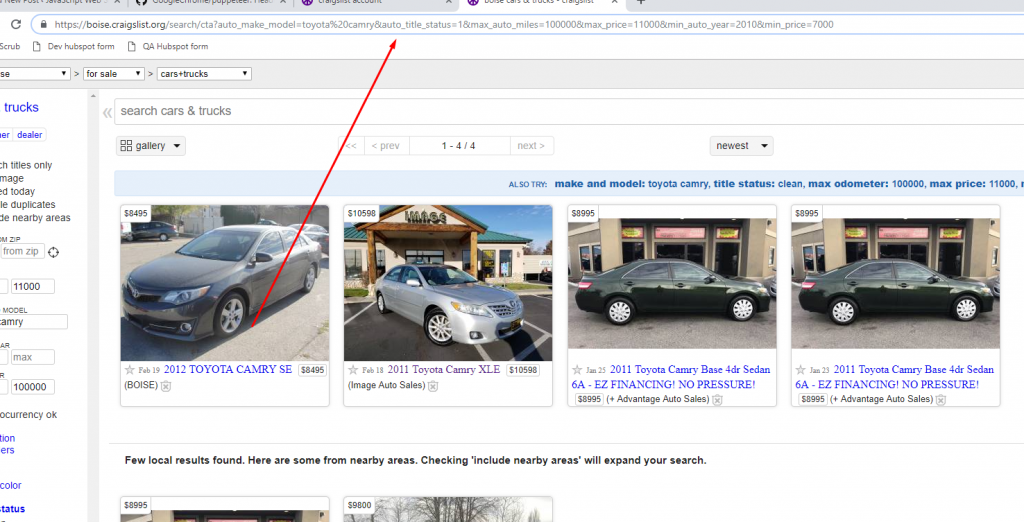Image resolution: width=1024 pixels, height=522 pixels.
Task: Hide the Jan 25 Advantage Auto Sales listing
Action: click(717, 399)
